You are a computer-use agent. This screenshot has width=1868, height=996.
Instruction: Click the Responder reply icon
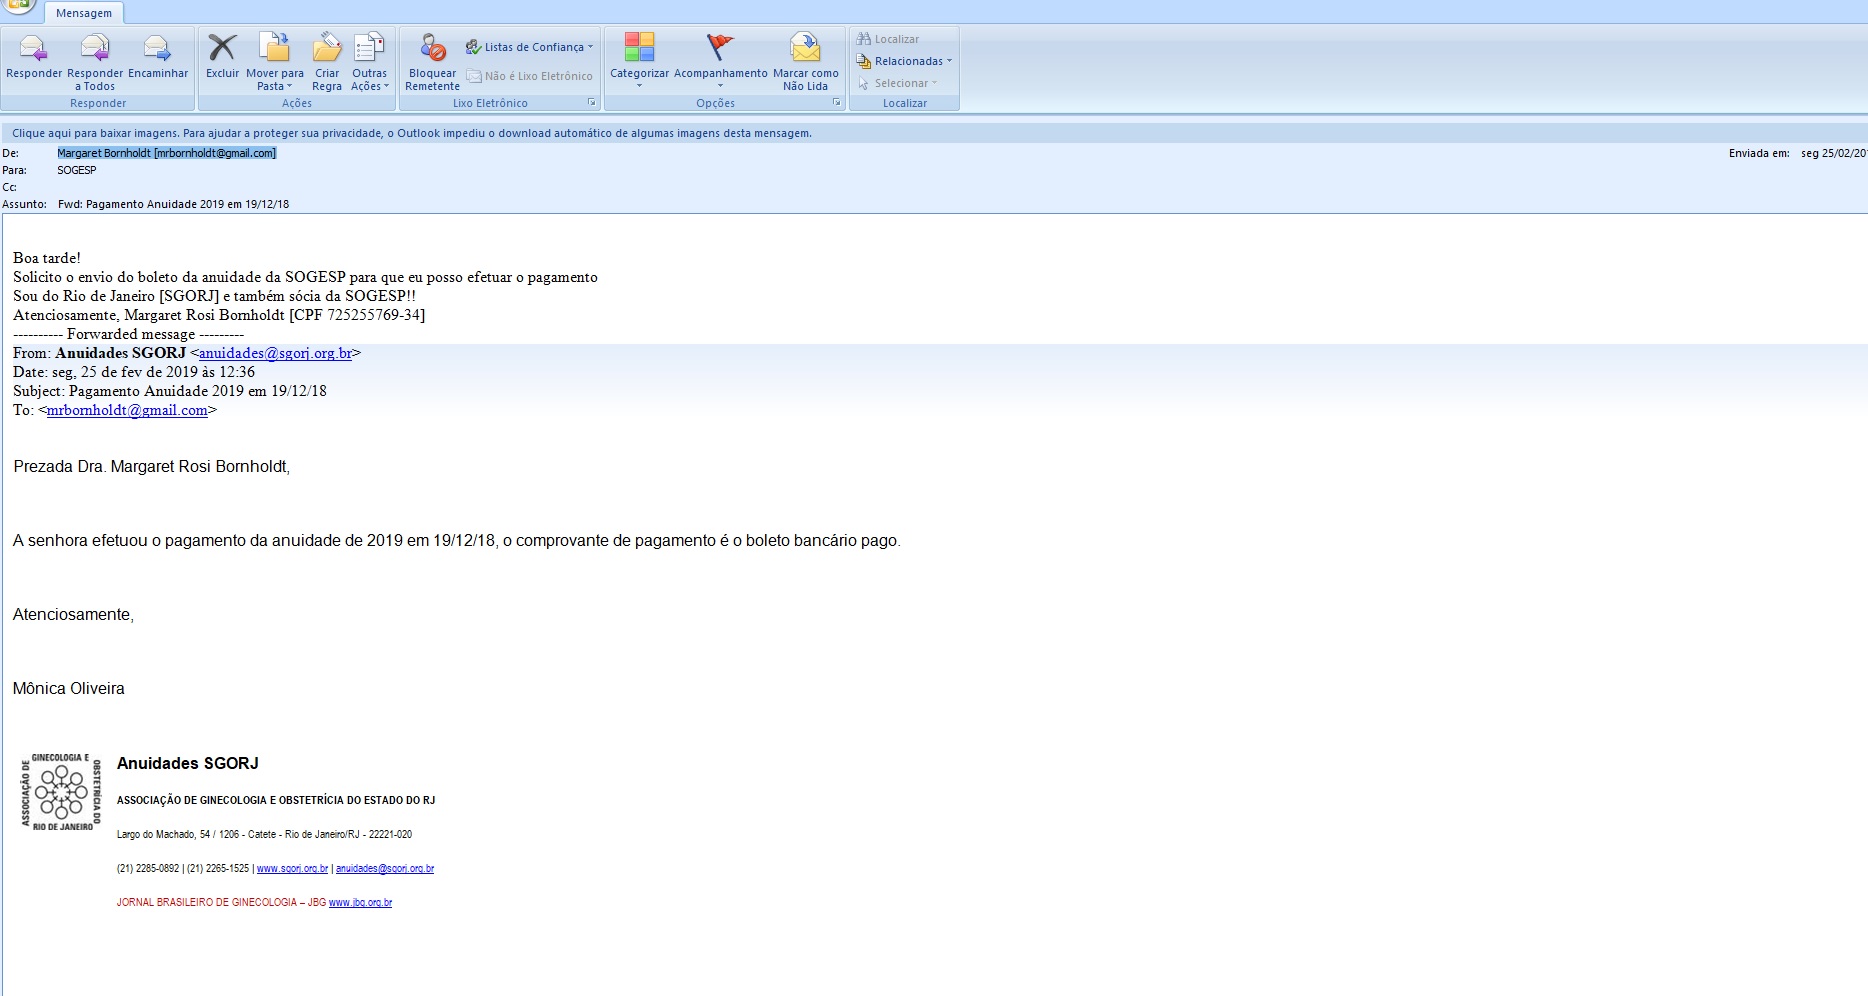coord(33,50)
